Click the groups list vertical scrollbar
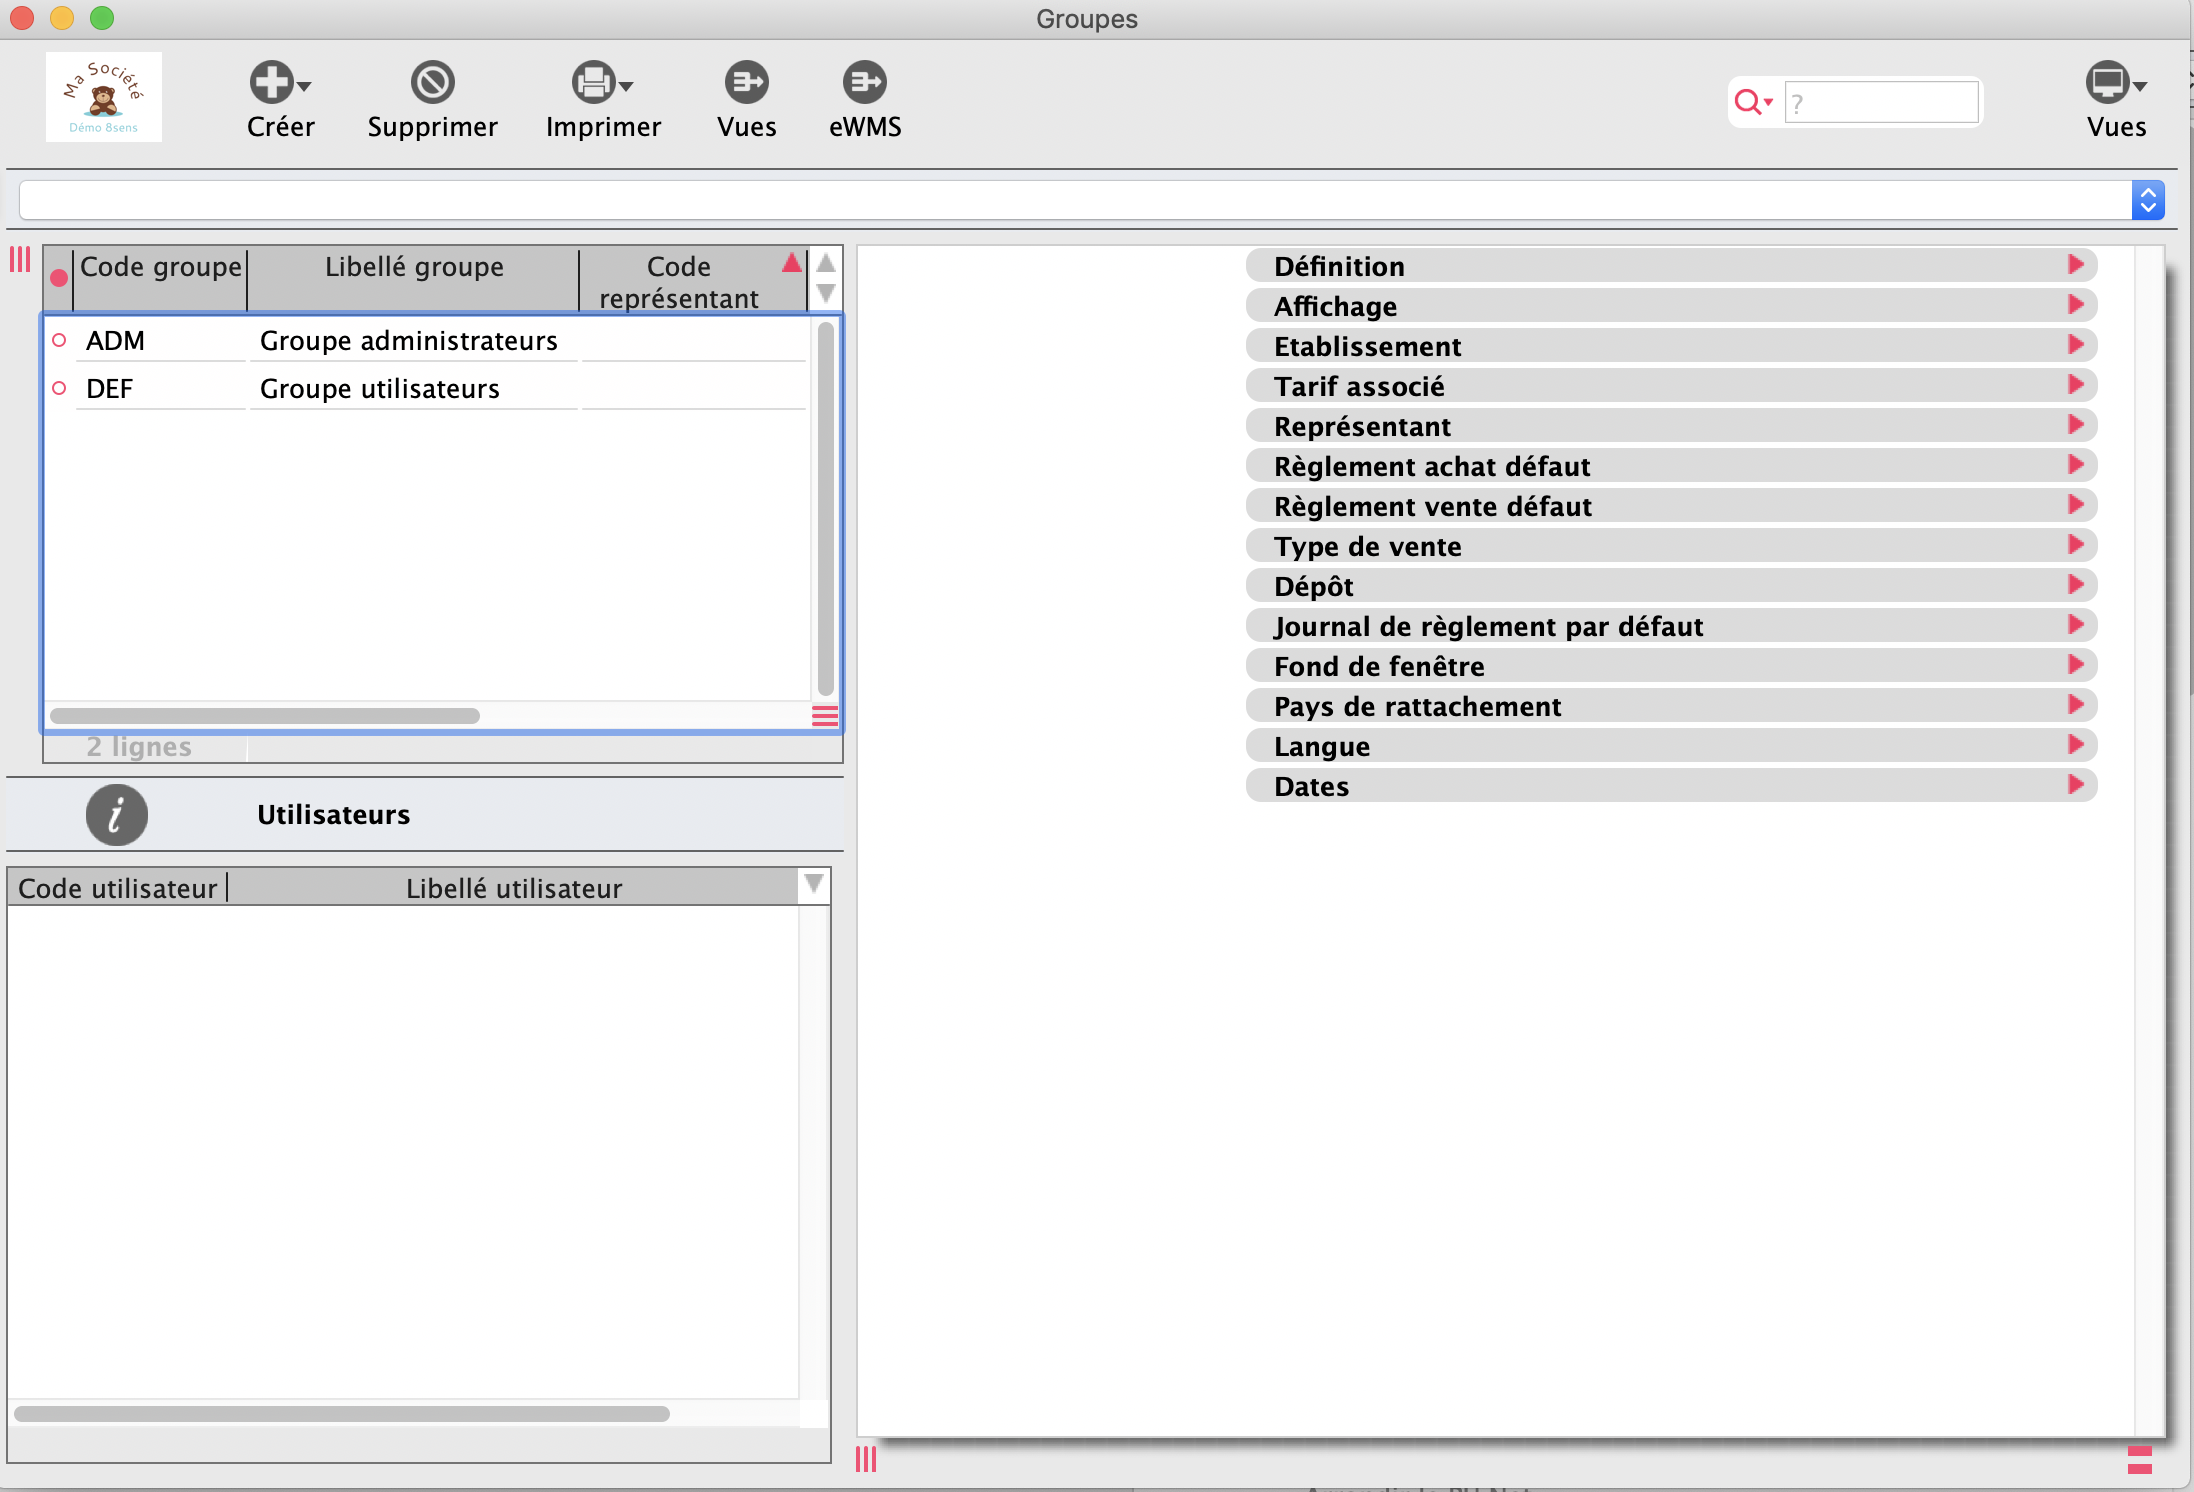 click(826, 508)
